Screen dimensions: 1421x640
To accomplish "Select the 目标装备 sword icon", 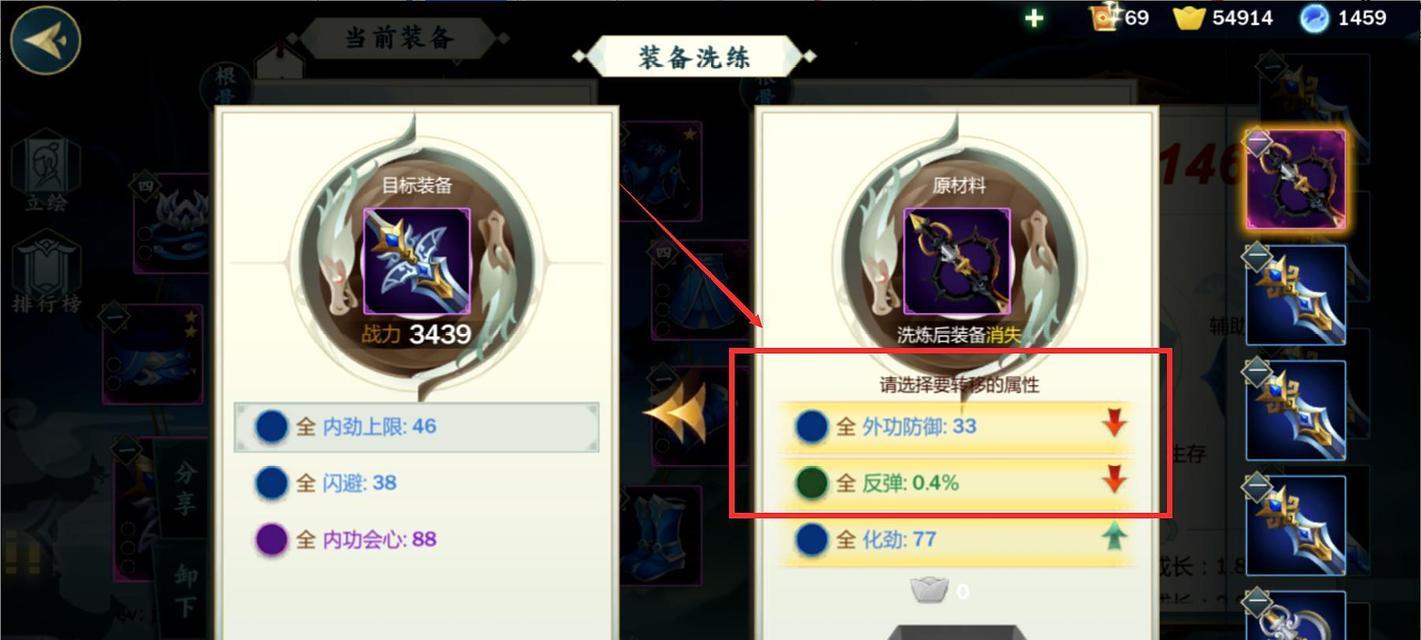I will click(x=417, y=262).
